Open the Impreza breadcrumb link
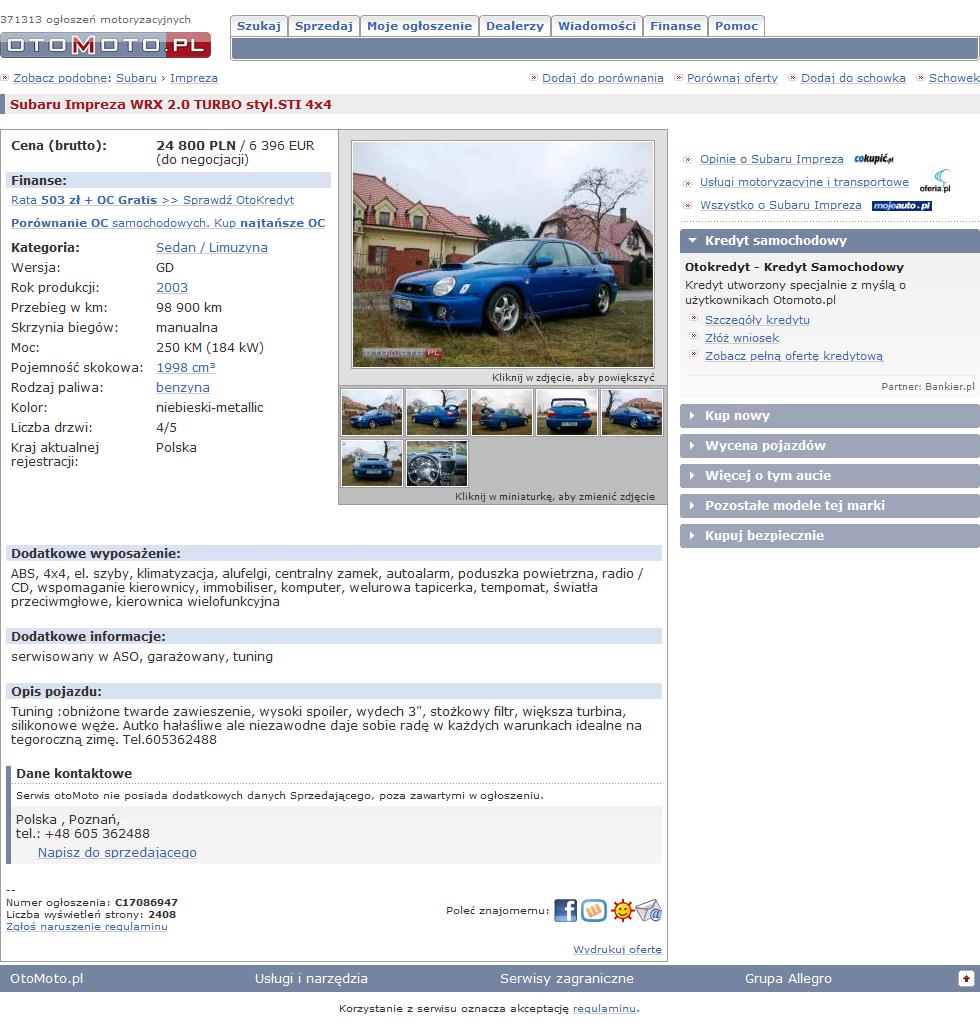 [x=194, y=78]
